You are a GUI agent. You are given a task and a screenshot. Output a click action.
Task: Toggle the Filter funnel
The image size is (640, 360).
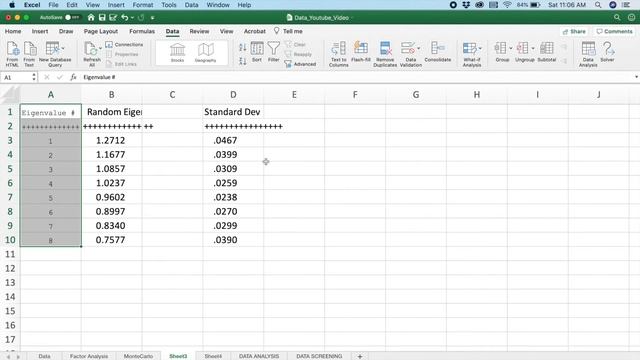[x=273, y=52]
